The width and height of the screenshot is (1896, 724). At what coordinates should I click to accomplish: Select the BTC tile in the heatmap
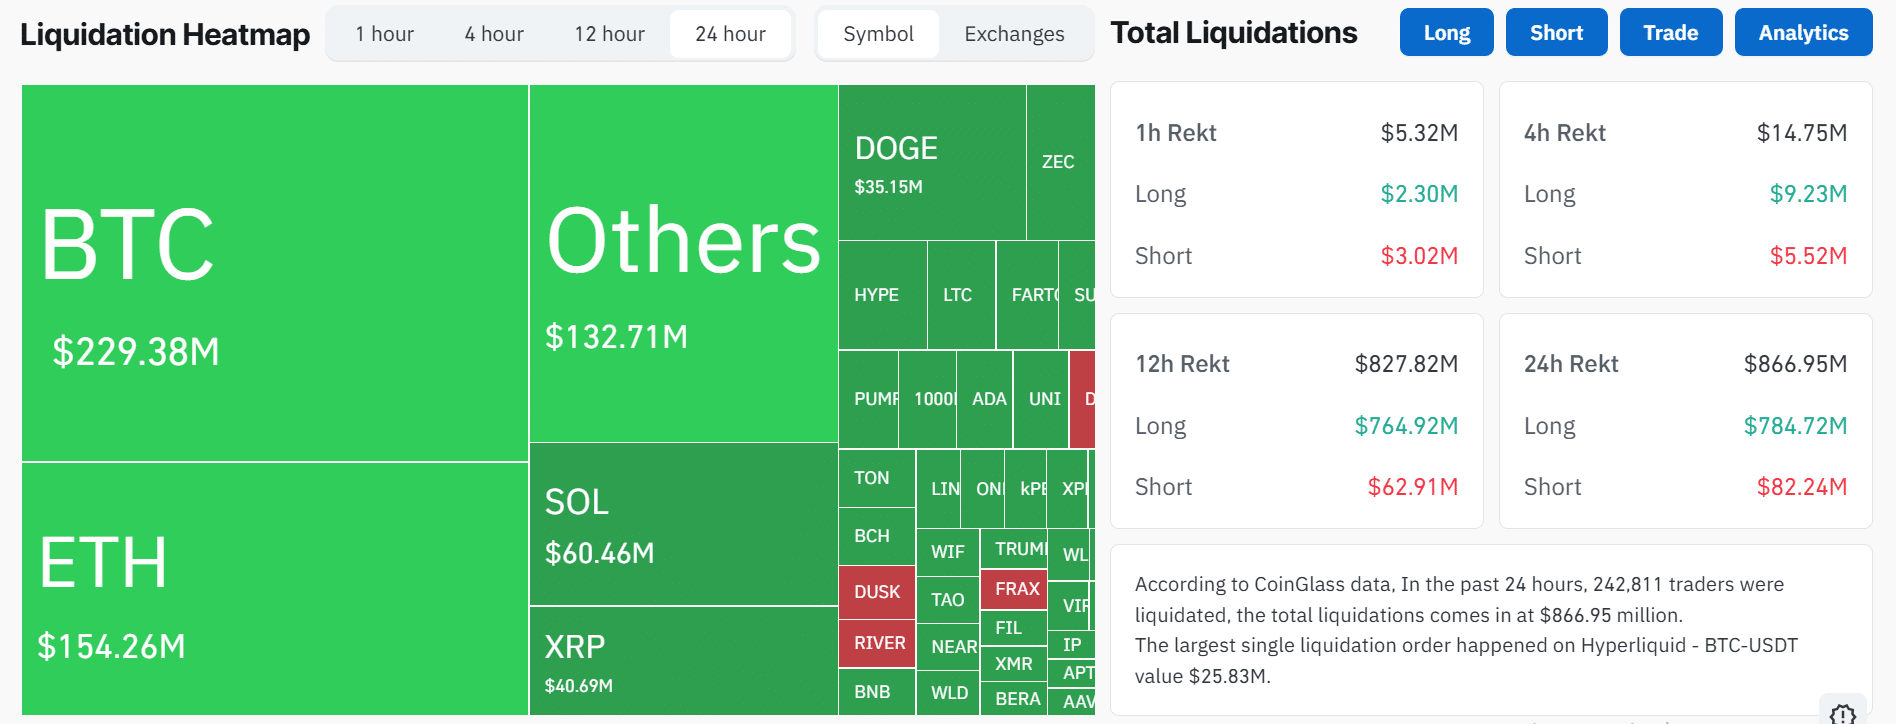(x=270, y=270)
